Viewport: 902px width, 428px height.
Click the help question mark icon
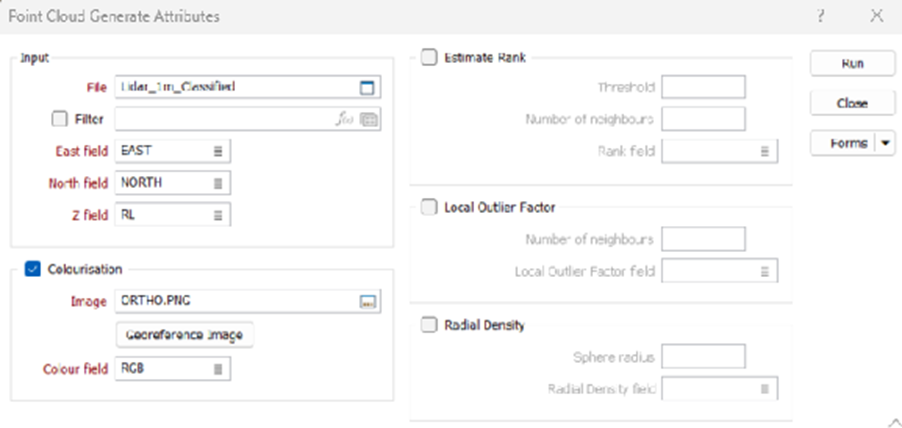(820, 16)
